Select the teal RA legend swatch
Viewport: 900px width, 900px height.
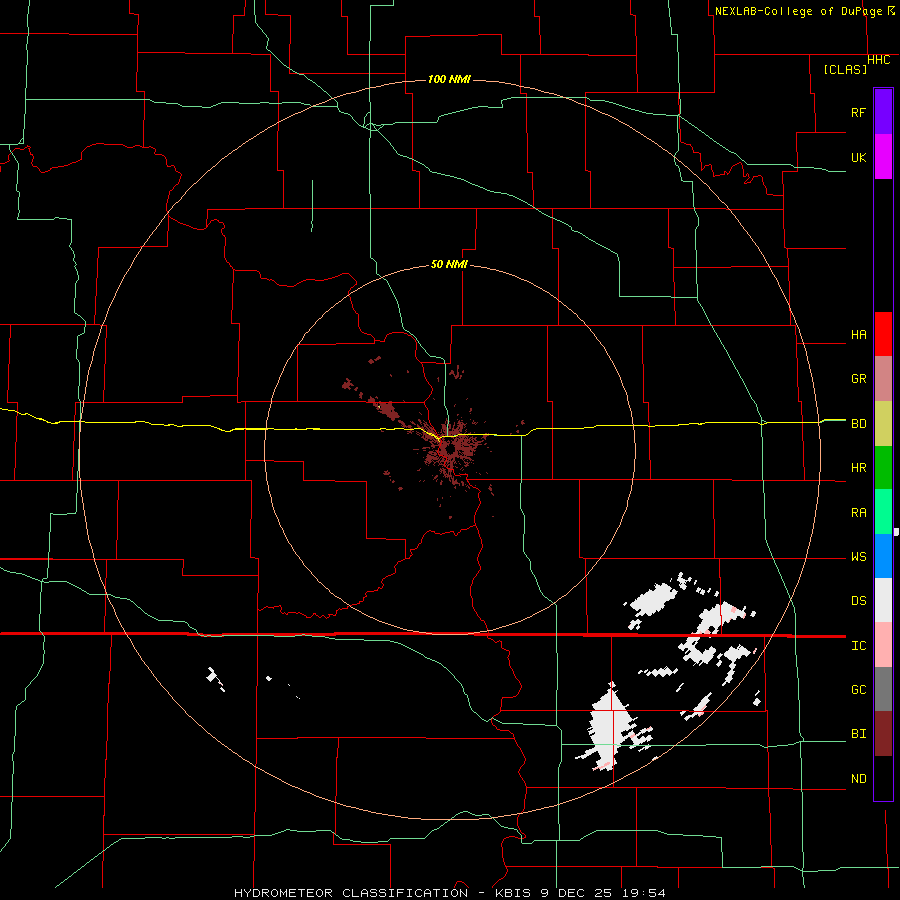[883, 512]
